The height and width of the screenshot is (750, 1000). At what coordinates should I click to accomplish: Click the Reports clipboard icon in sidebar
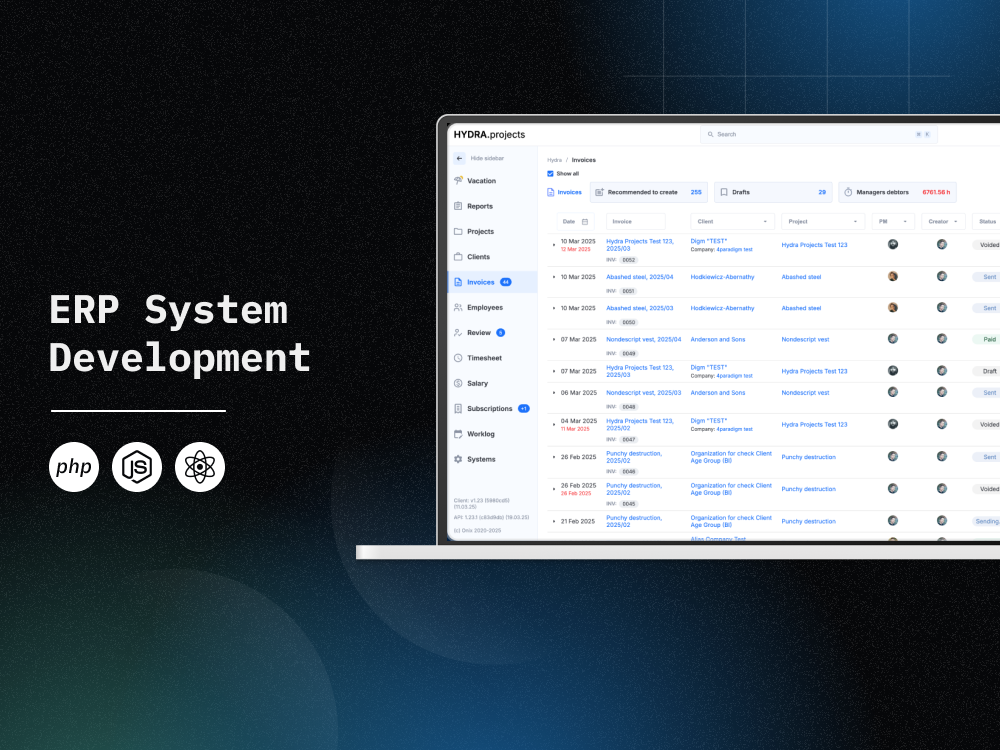click(458, 206)
